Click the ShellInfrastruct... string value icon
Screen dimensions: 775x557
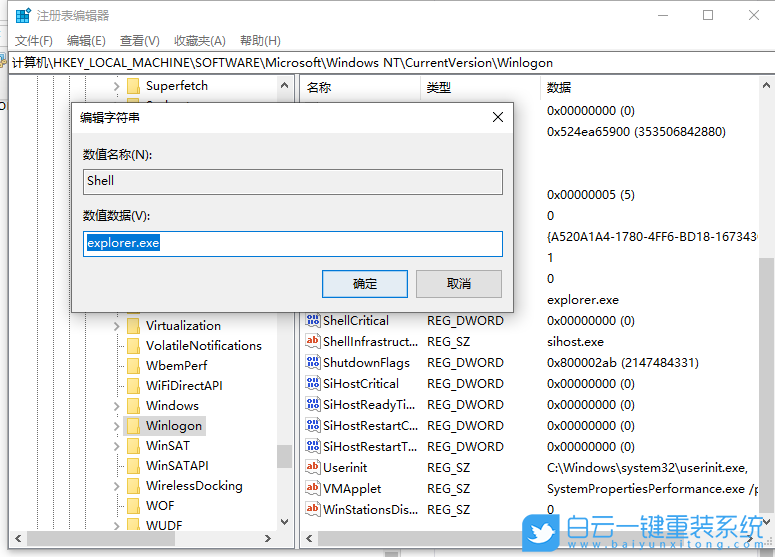(312, 341)
